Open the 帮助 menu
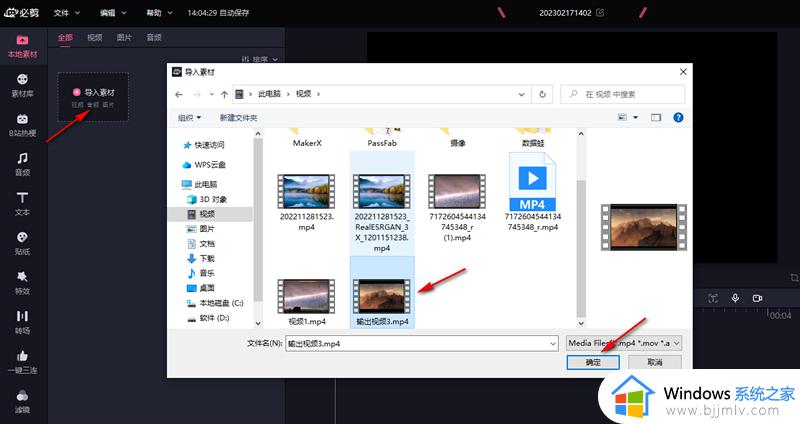The width and height of the screenshot is (800, 424). [x=159, y=13]
